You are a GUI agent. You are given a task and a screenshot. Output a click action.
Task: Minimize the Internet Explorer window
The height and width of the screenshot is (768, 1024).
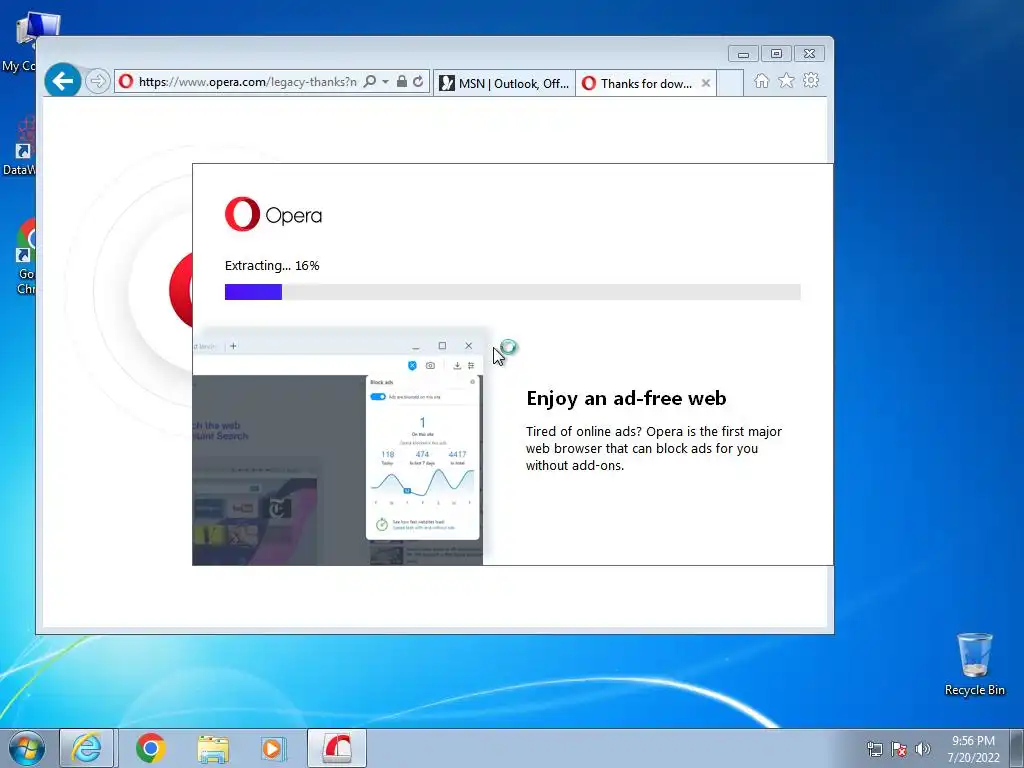pyautogui.click(x=743, y=54)
